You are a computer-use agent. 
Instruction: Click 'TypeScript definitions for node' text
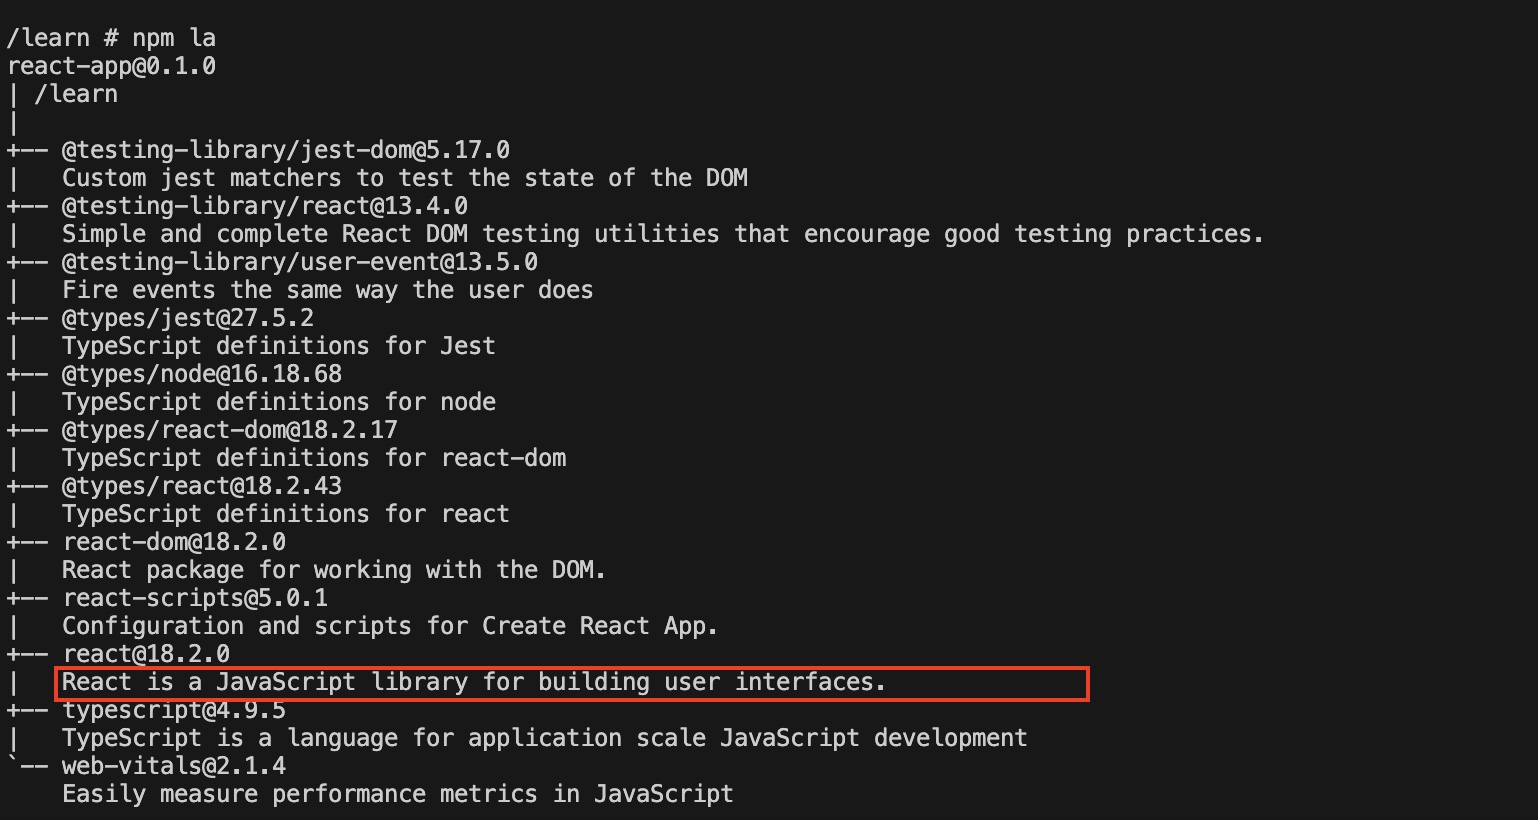click(279, 402)
